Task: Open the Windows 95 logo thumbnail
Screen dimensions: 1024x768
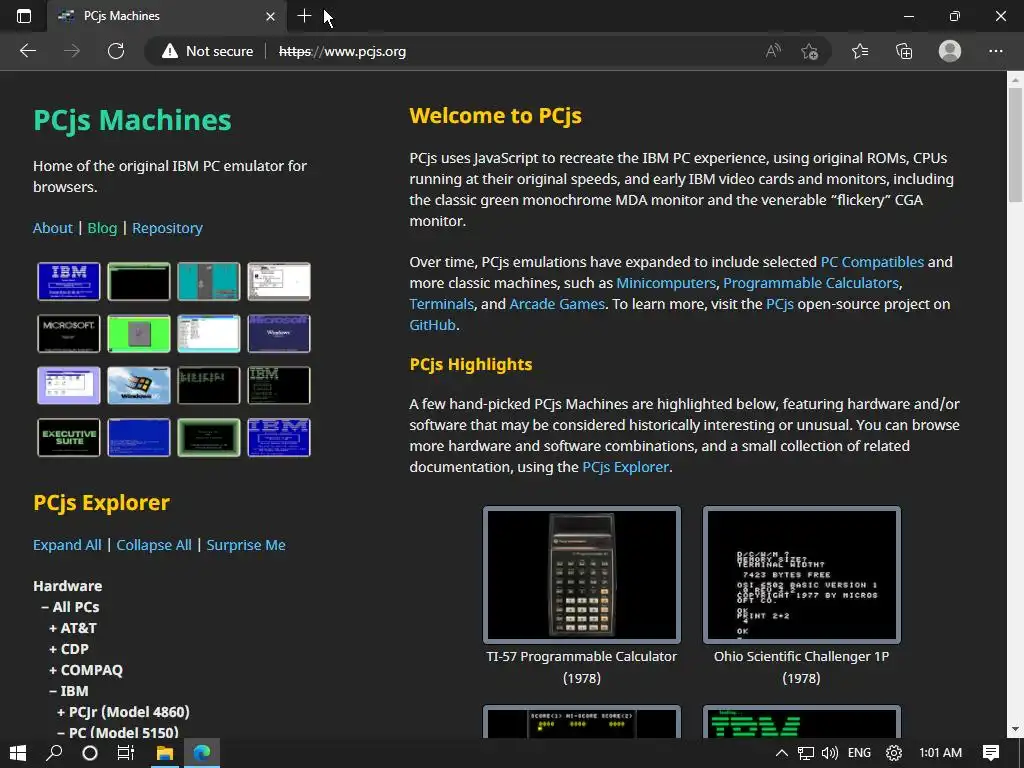Action: (x=138, y=385)
